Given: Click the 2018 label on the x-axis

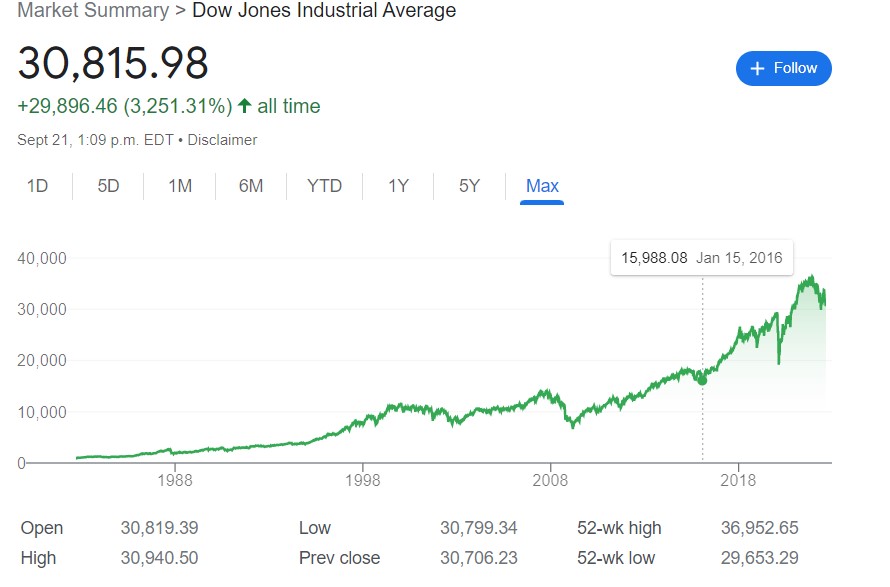Looking at the screenshot, I should [738, 480].
